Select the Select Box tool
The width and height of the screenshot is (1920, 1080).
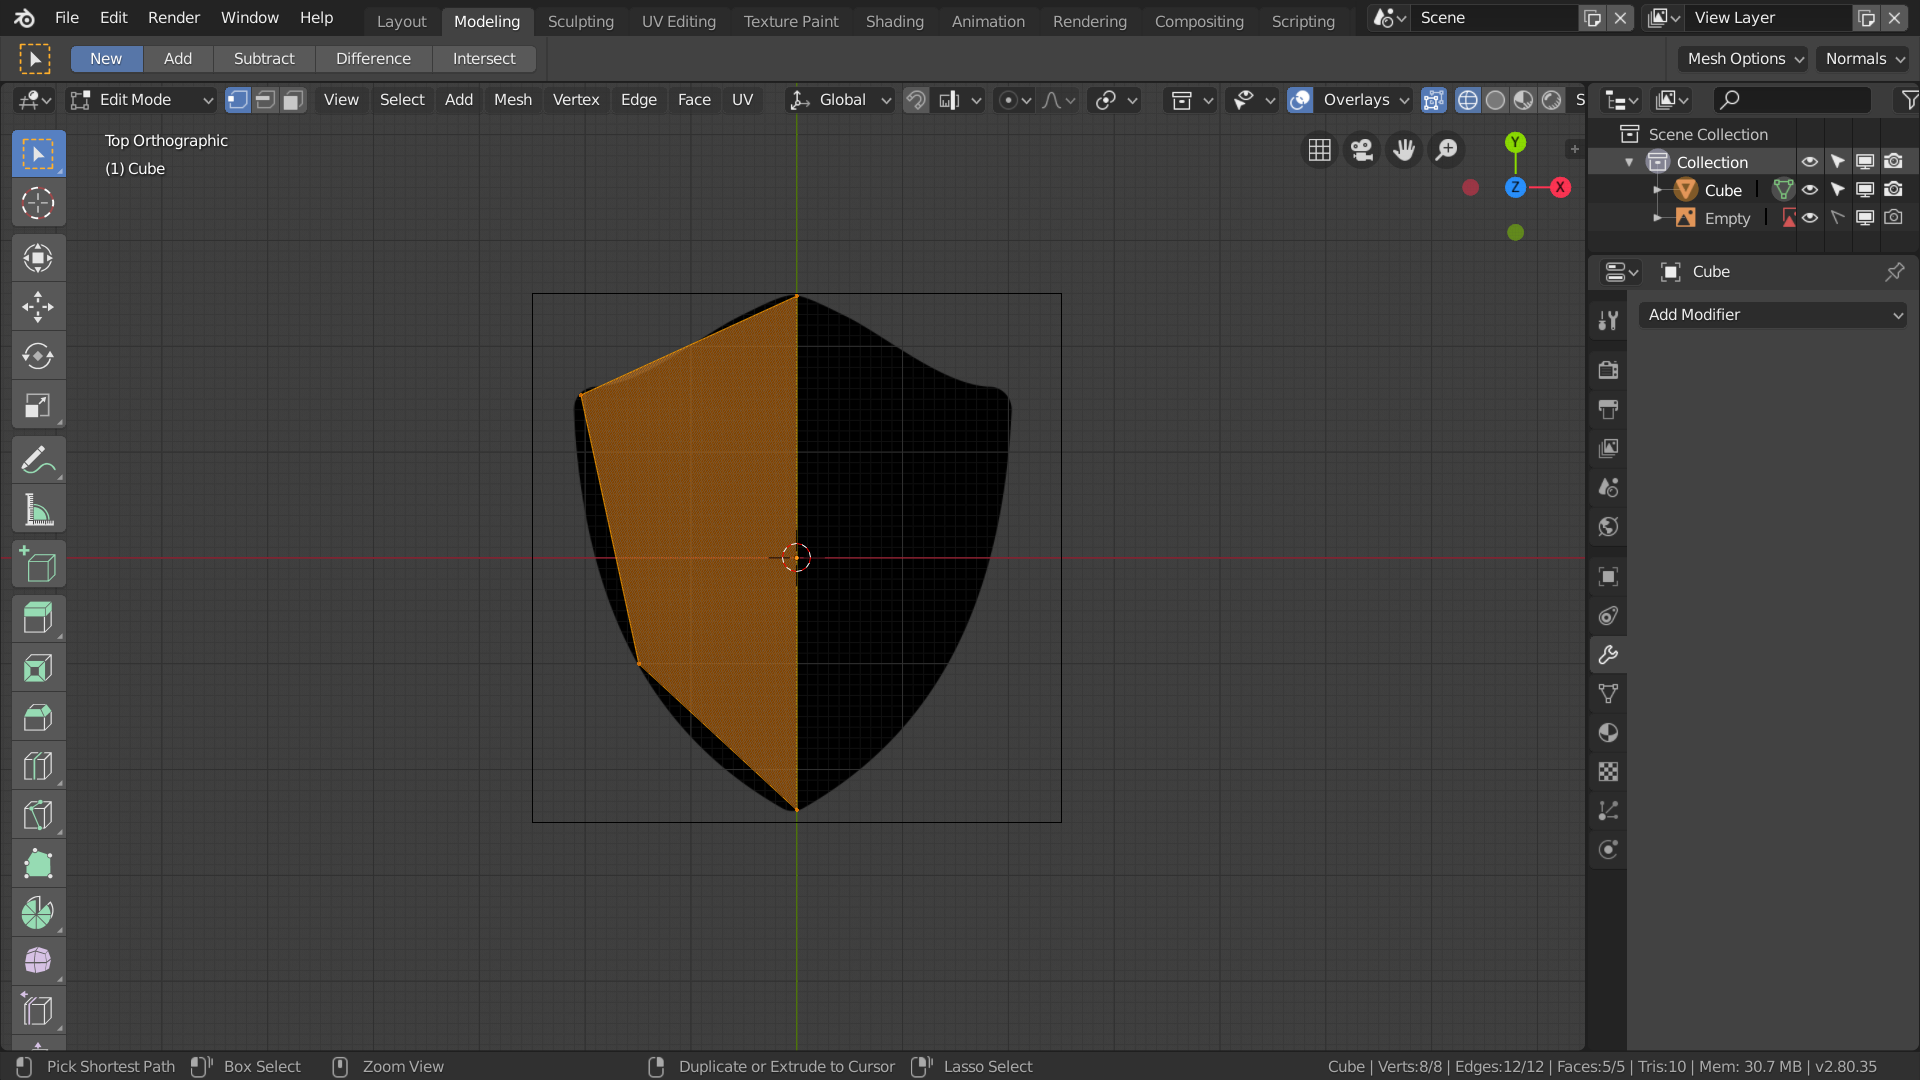click(x=38, y=154)
